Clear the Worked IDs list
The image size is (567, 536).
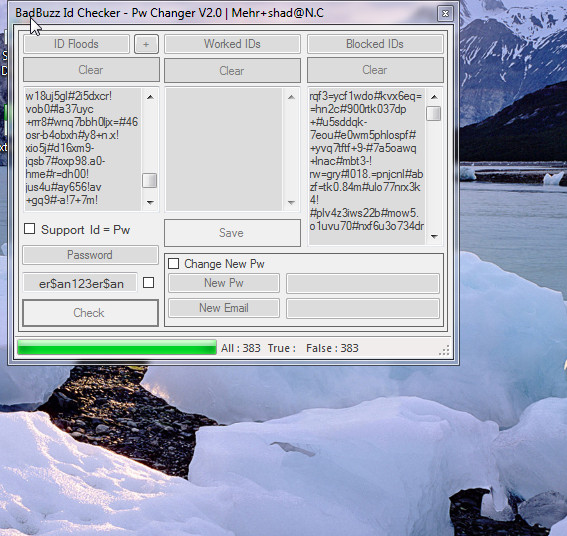[x=232, y=70]
